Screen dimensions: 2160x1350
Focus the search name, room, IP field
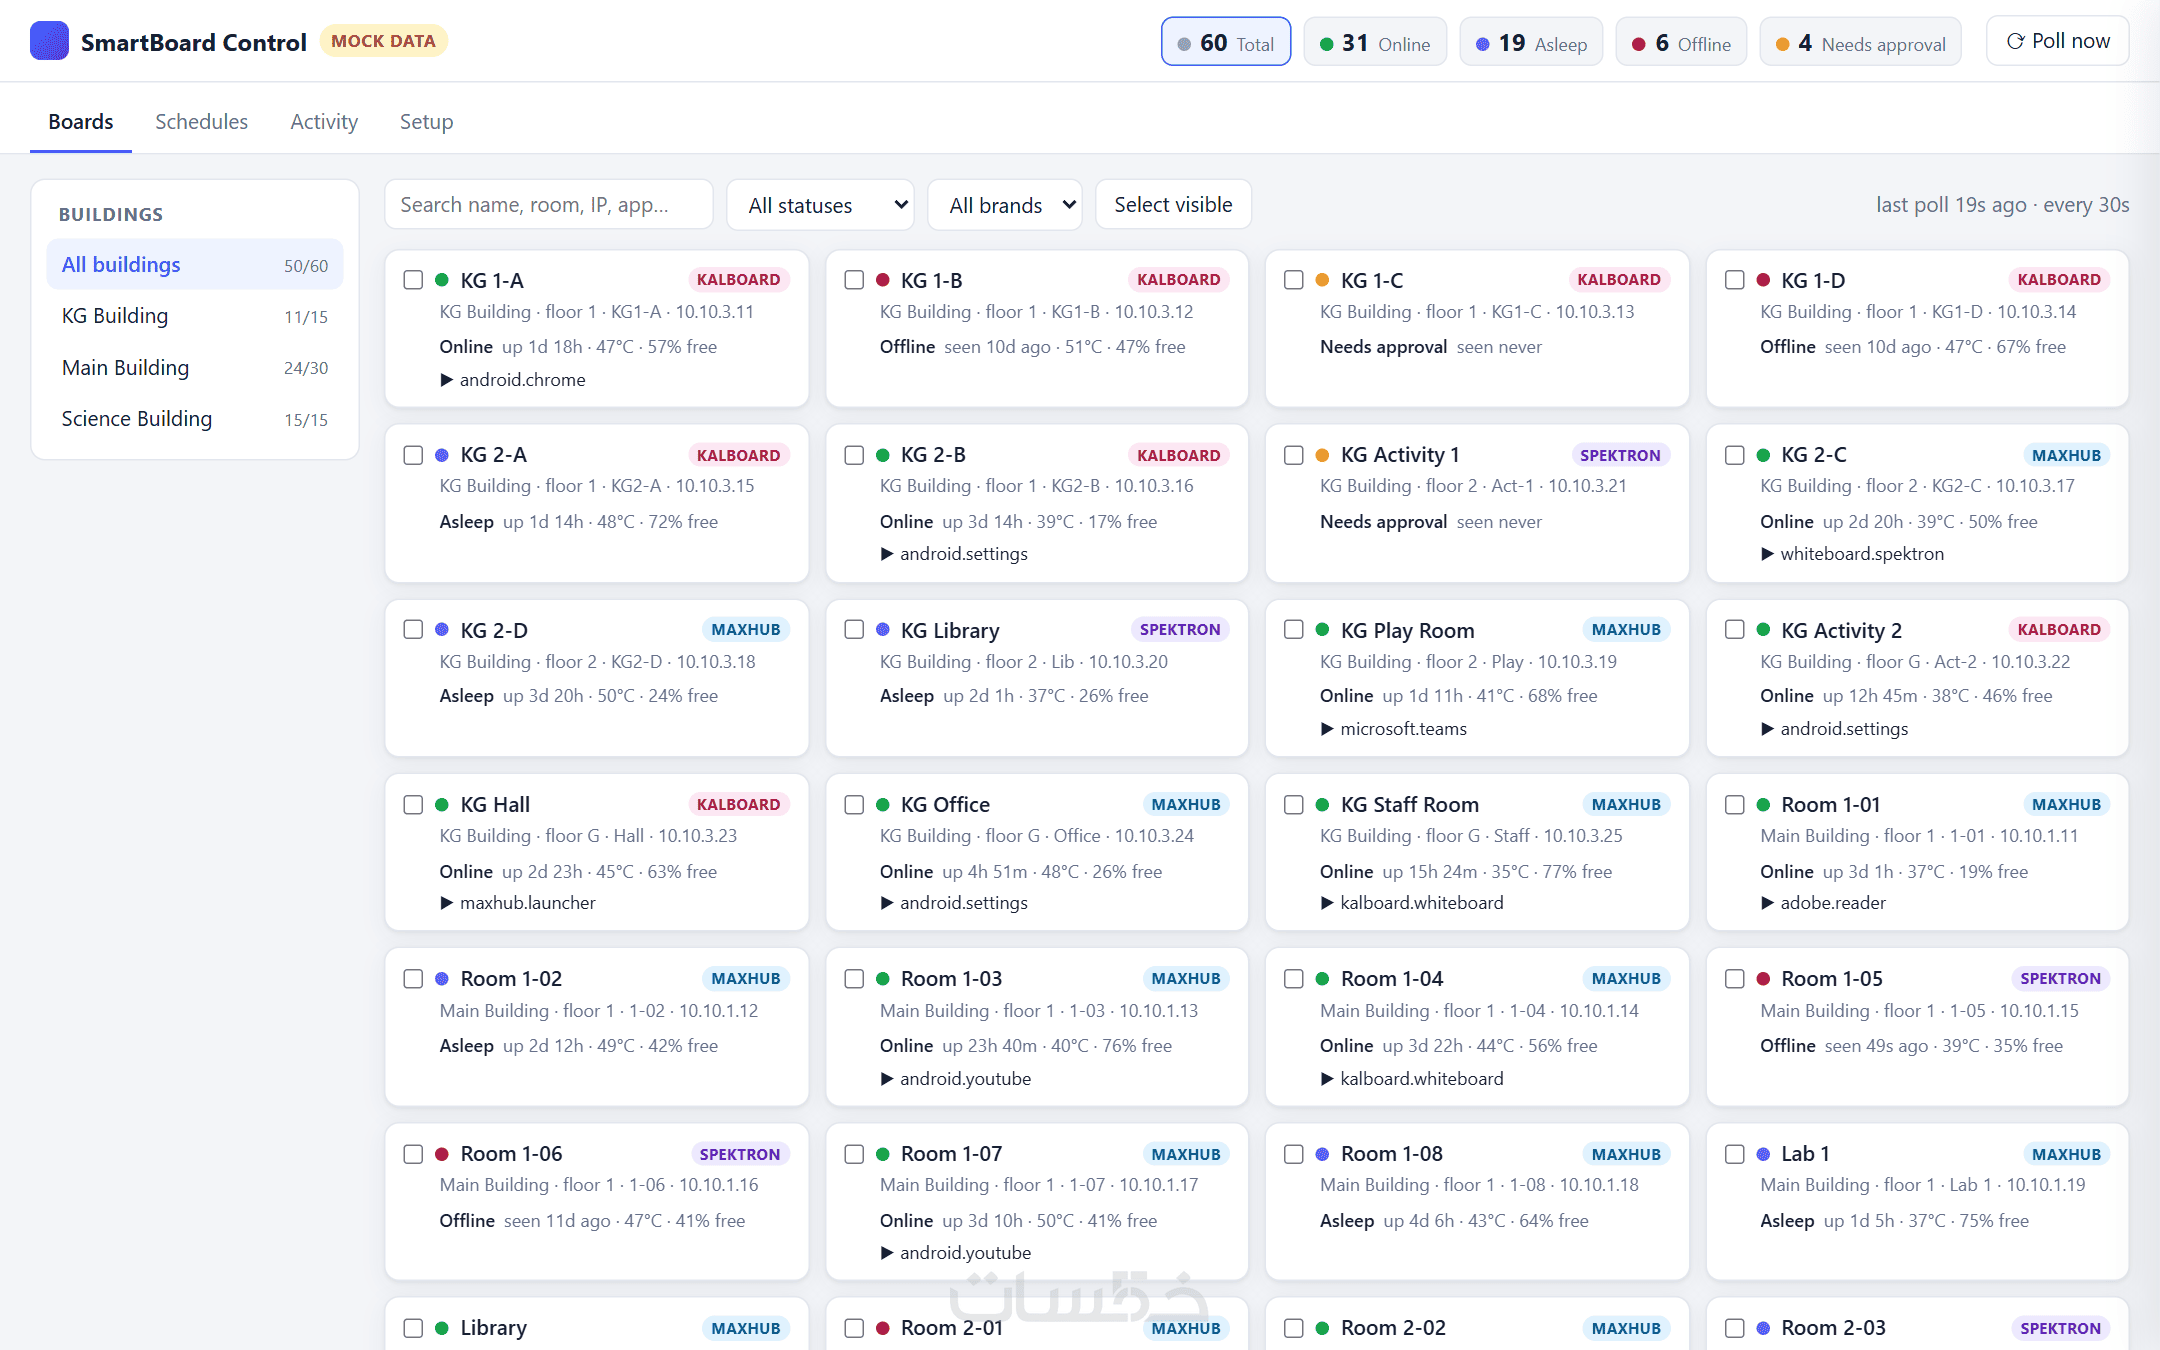click(x=549, y=205)
